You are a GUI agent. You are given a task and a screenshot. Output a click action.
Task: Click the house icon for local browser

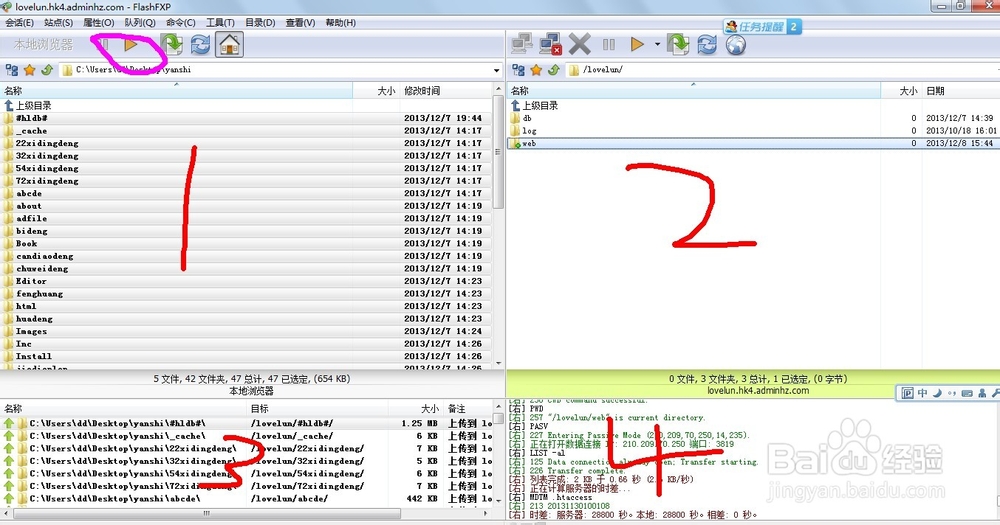tap(230, 45)
